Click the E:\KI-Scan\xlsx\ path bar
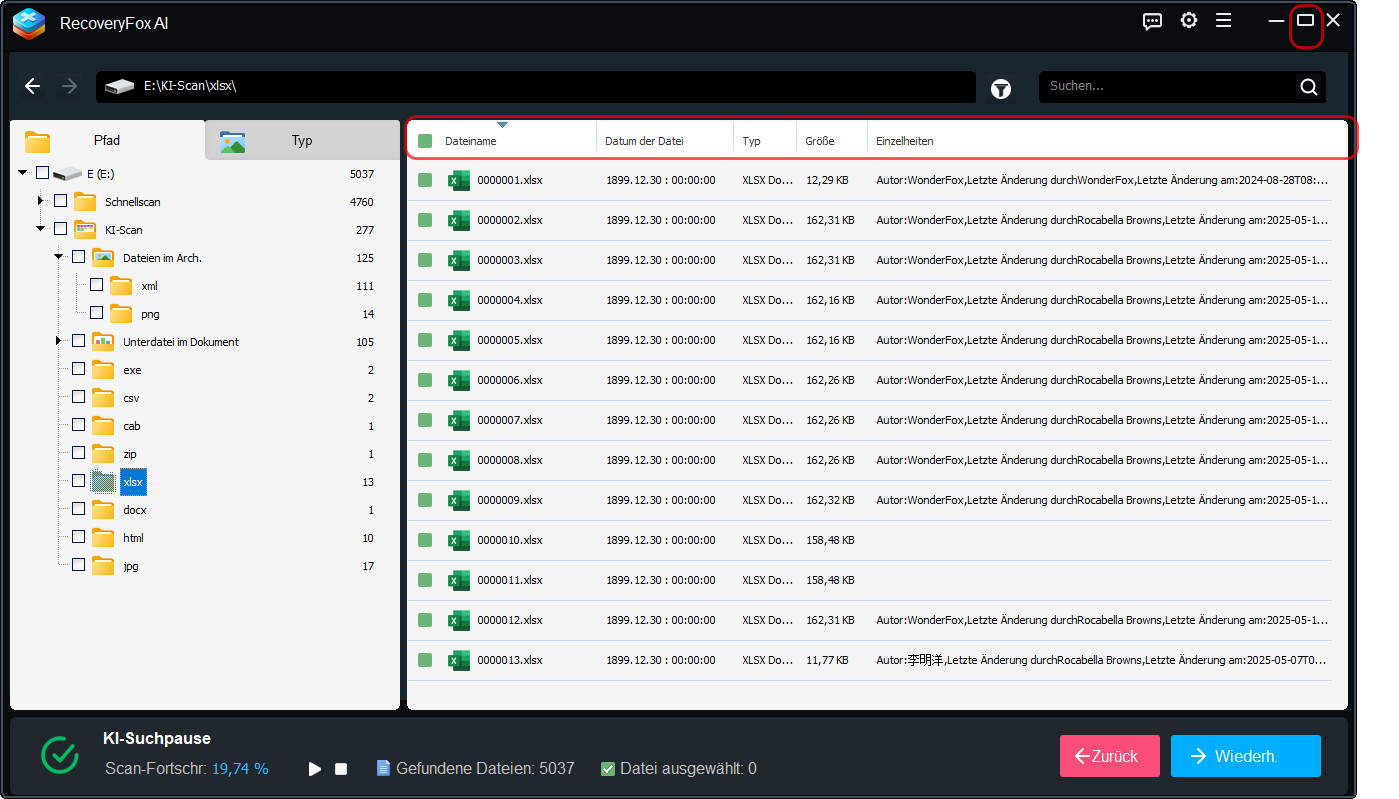Image resolution: width=1399 pixels, height=799 pixels. point(536,87)
